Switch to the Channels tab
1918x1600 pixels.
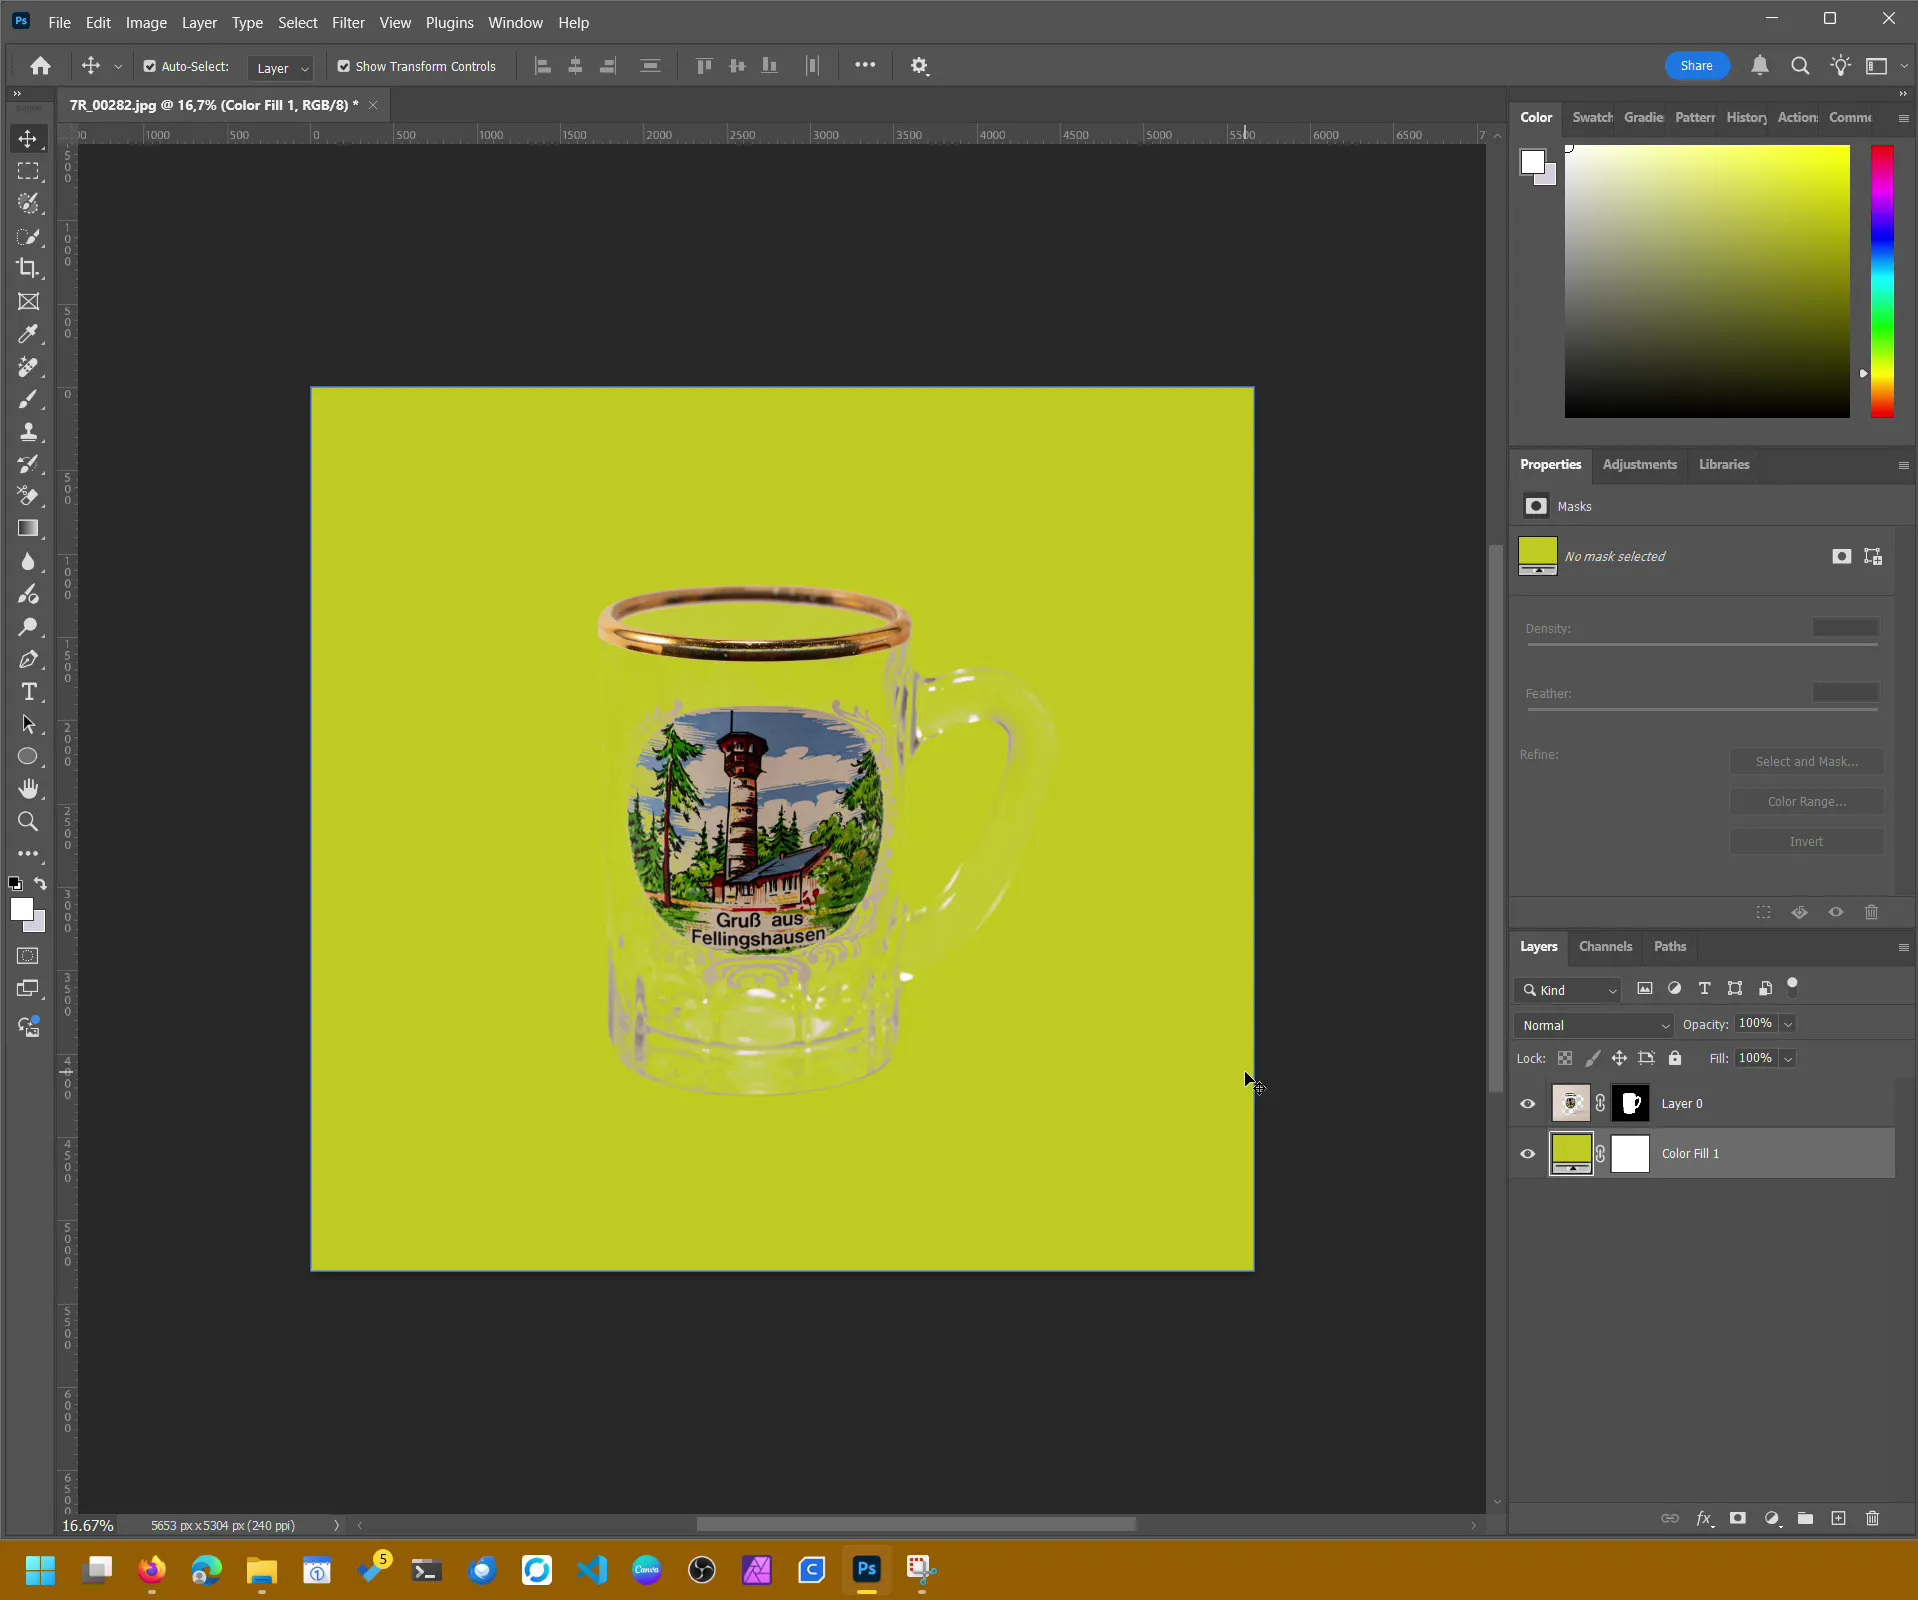pyautogui.click(x=1605, y=946)
